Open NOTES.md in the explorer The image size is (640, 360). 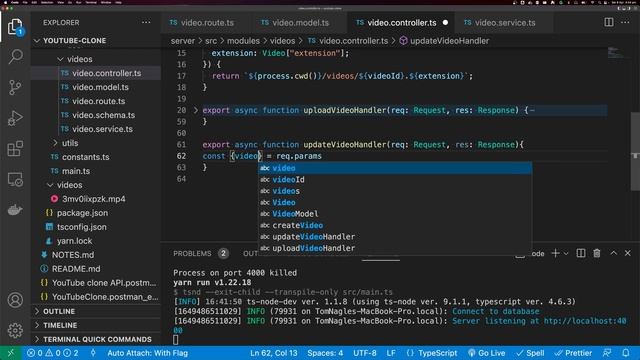coord(73,255)
